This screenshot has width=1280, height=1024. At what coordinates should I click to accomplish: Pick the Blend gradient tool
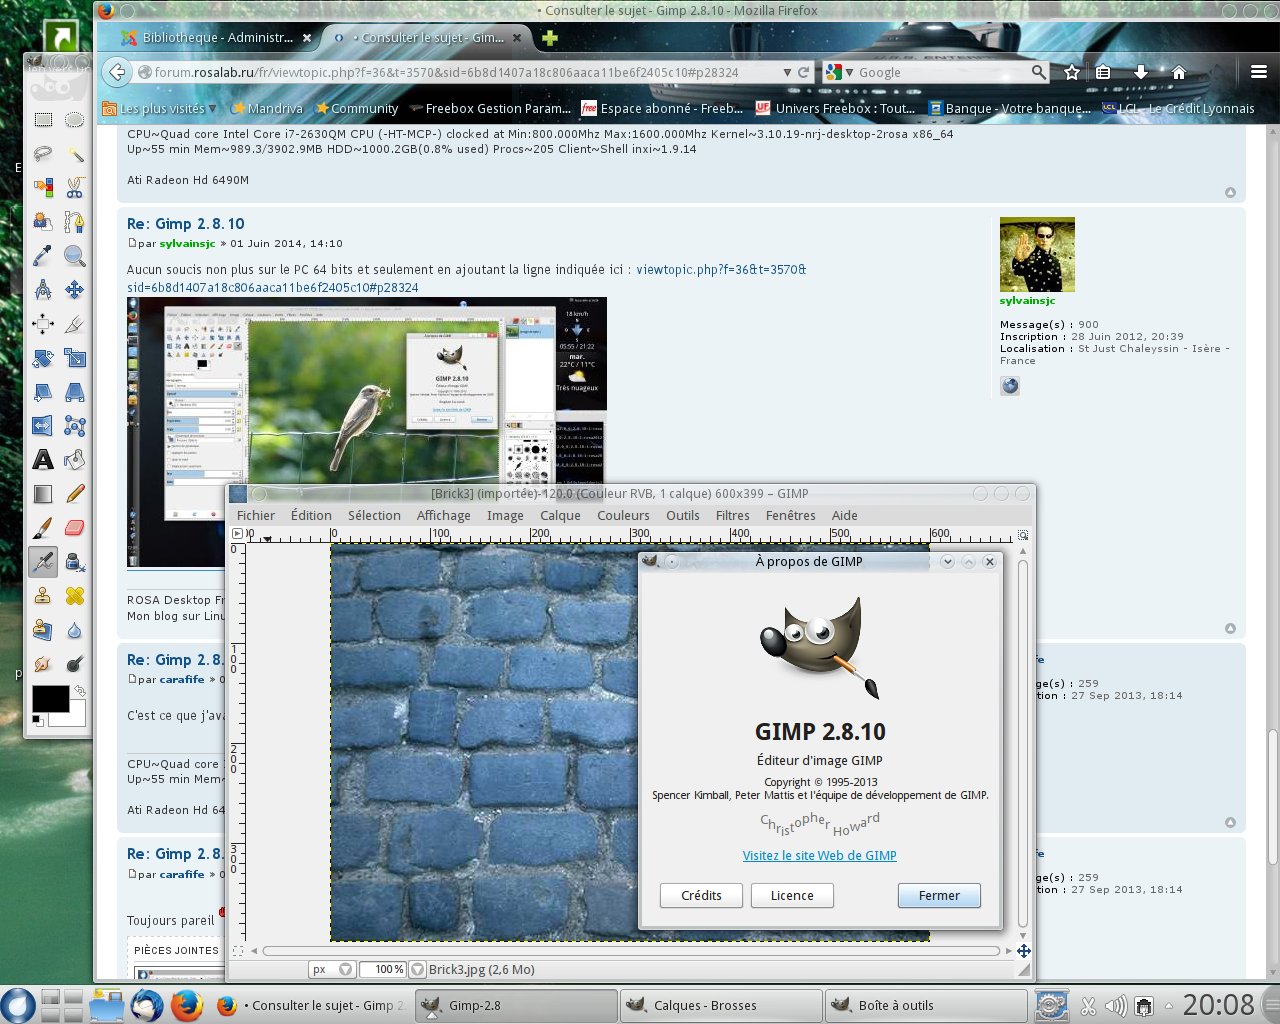click(x=43, y=494)
